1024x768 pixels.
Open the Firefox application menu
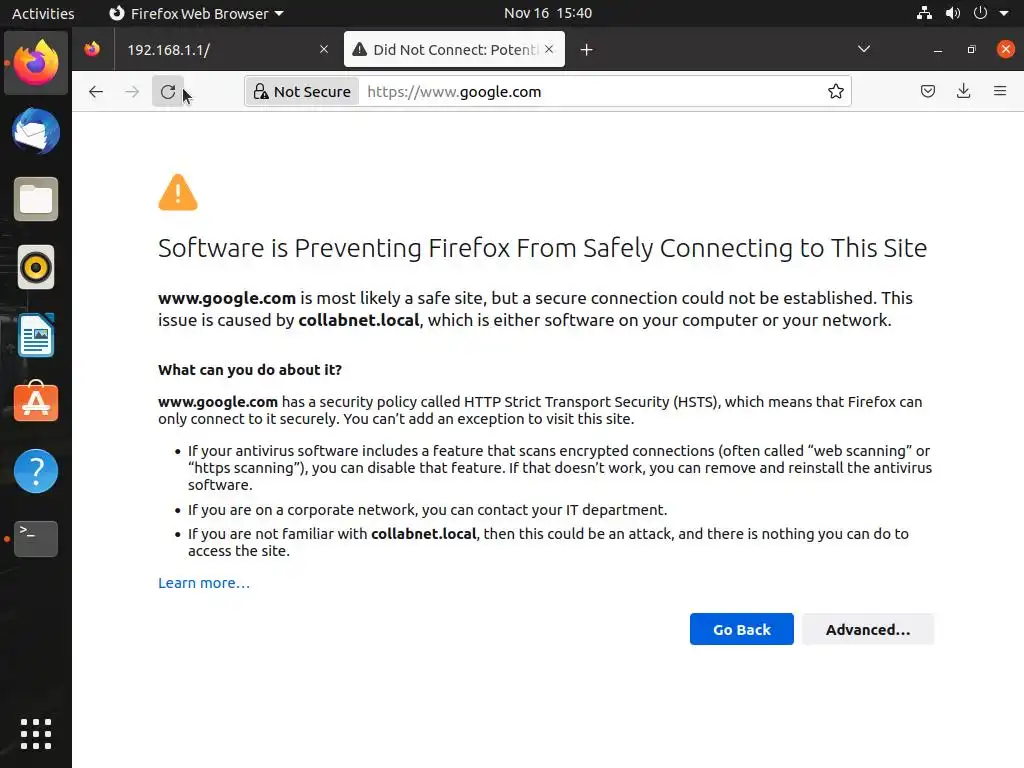pyautogui.click(x=1000, y=92)
